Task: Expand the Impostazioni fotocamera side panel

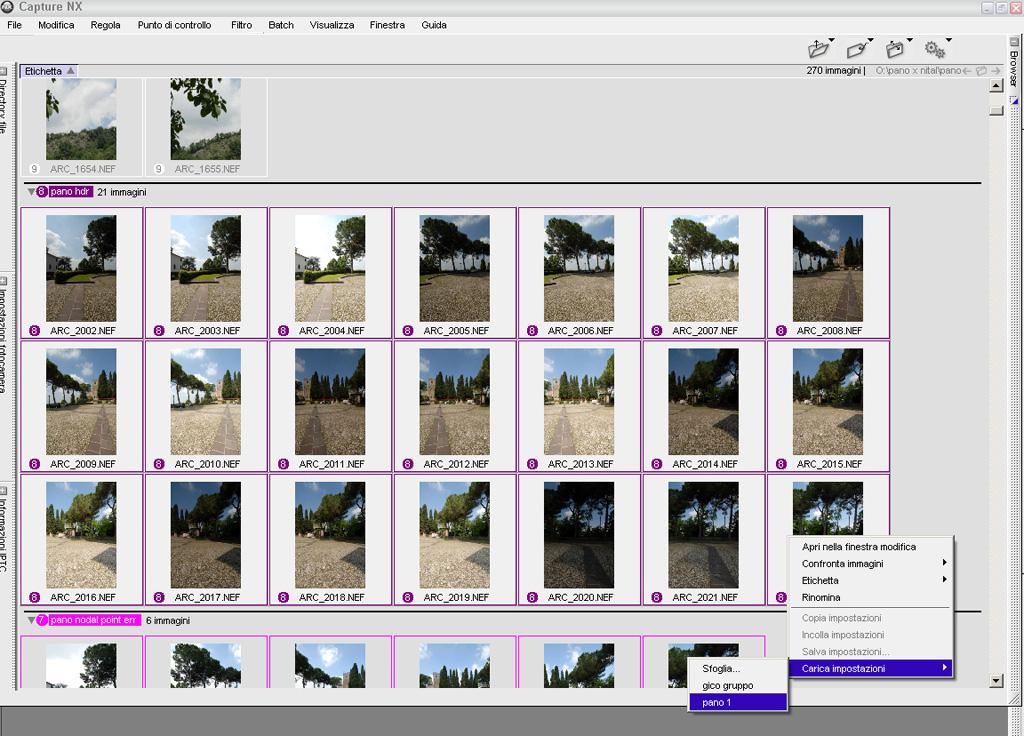Action: click(3, 281)
